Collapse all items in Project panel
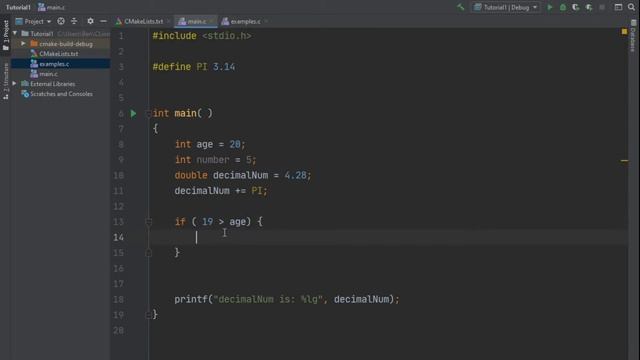Viewport: 640px width, 360px height. click(x=74, y=21)
